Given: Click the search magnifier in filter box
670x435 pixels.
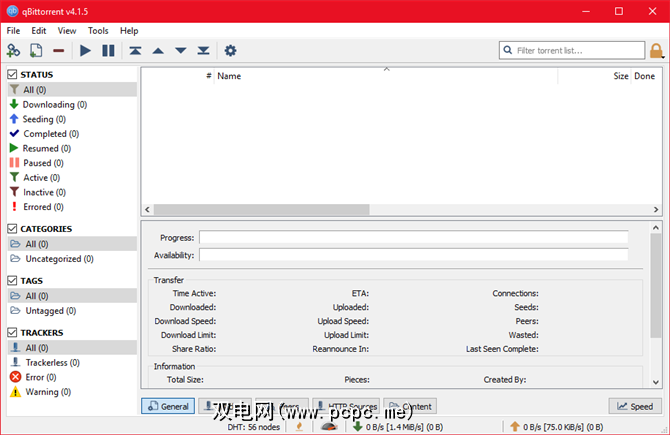Looking at the screenshot, I should pyautogui.click(x=508, y=50).
